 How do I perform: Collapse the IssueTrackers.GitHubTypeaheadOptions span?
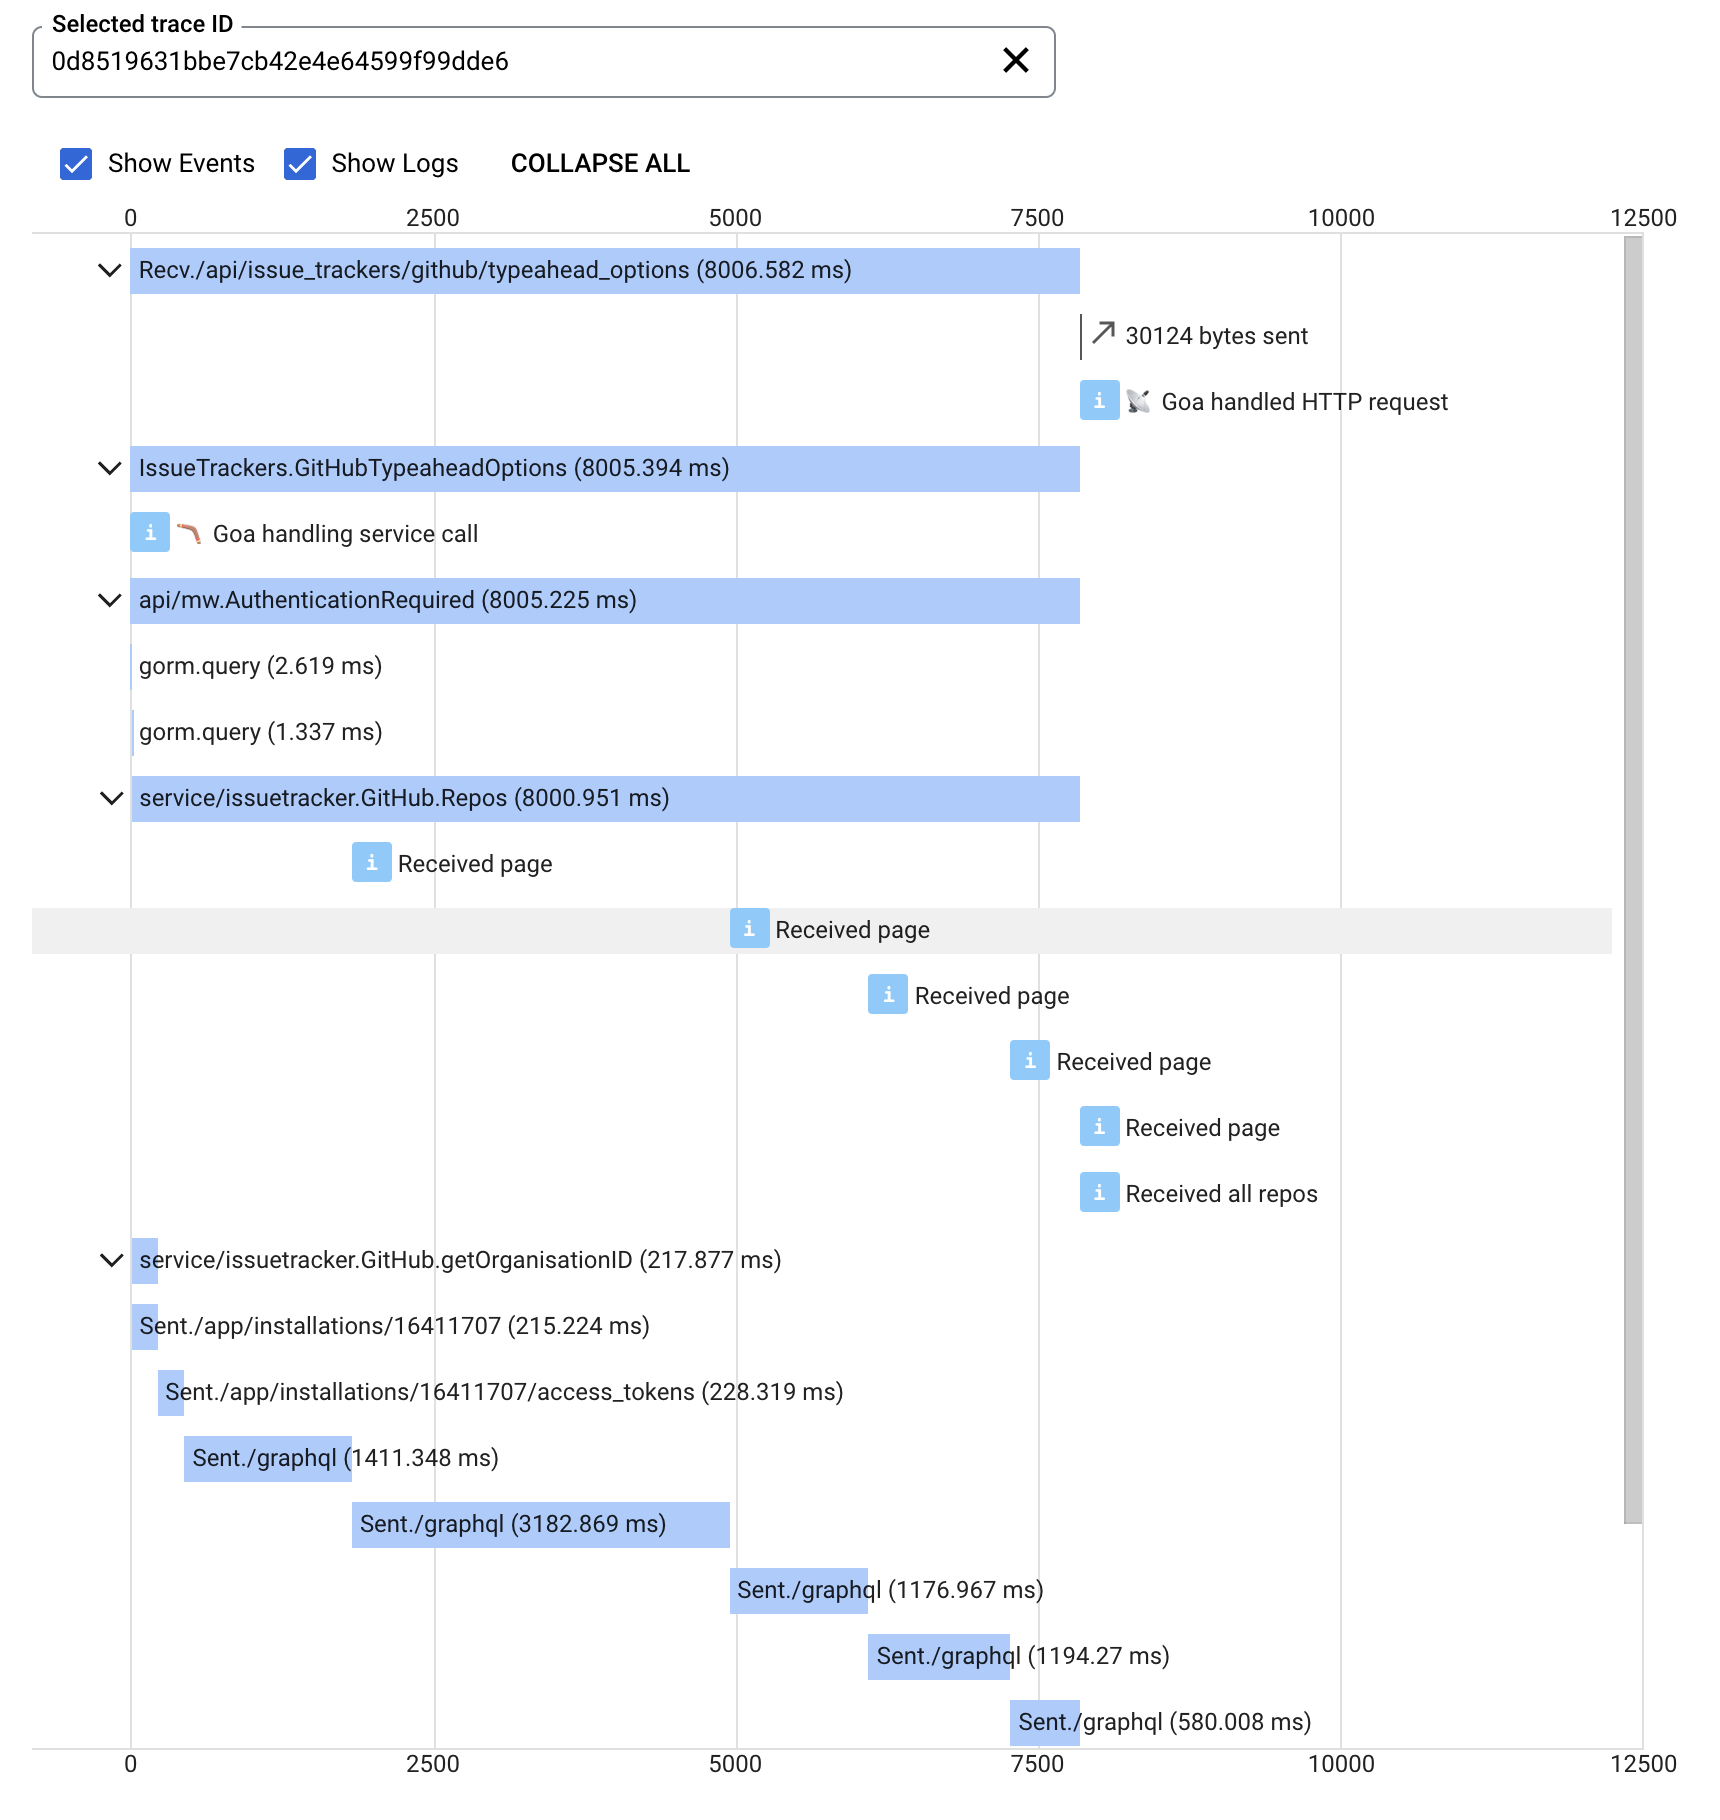[110, 468]
